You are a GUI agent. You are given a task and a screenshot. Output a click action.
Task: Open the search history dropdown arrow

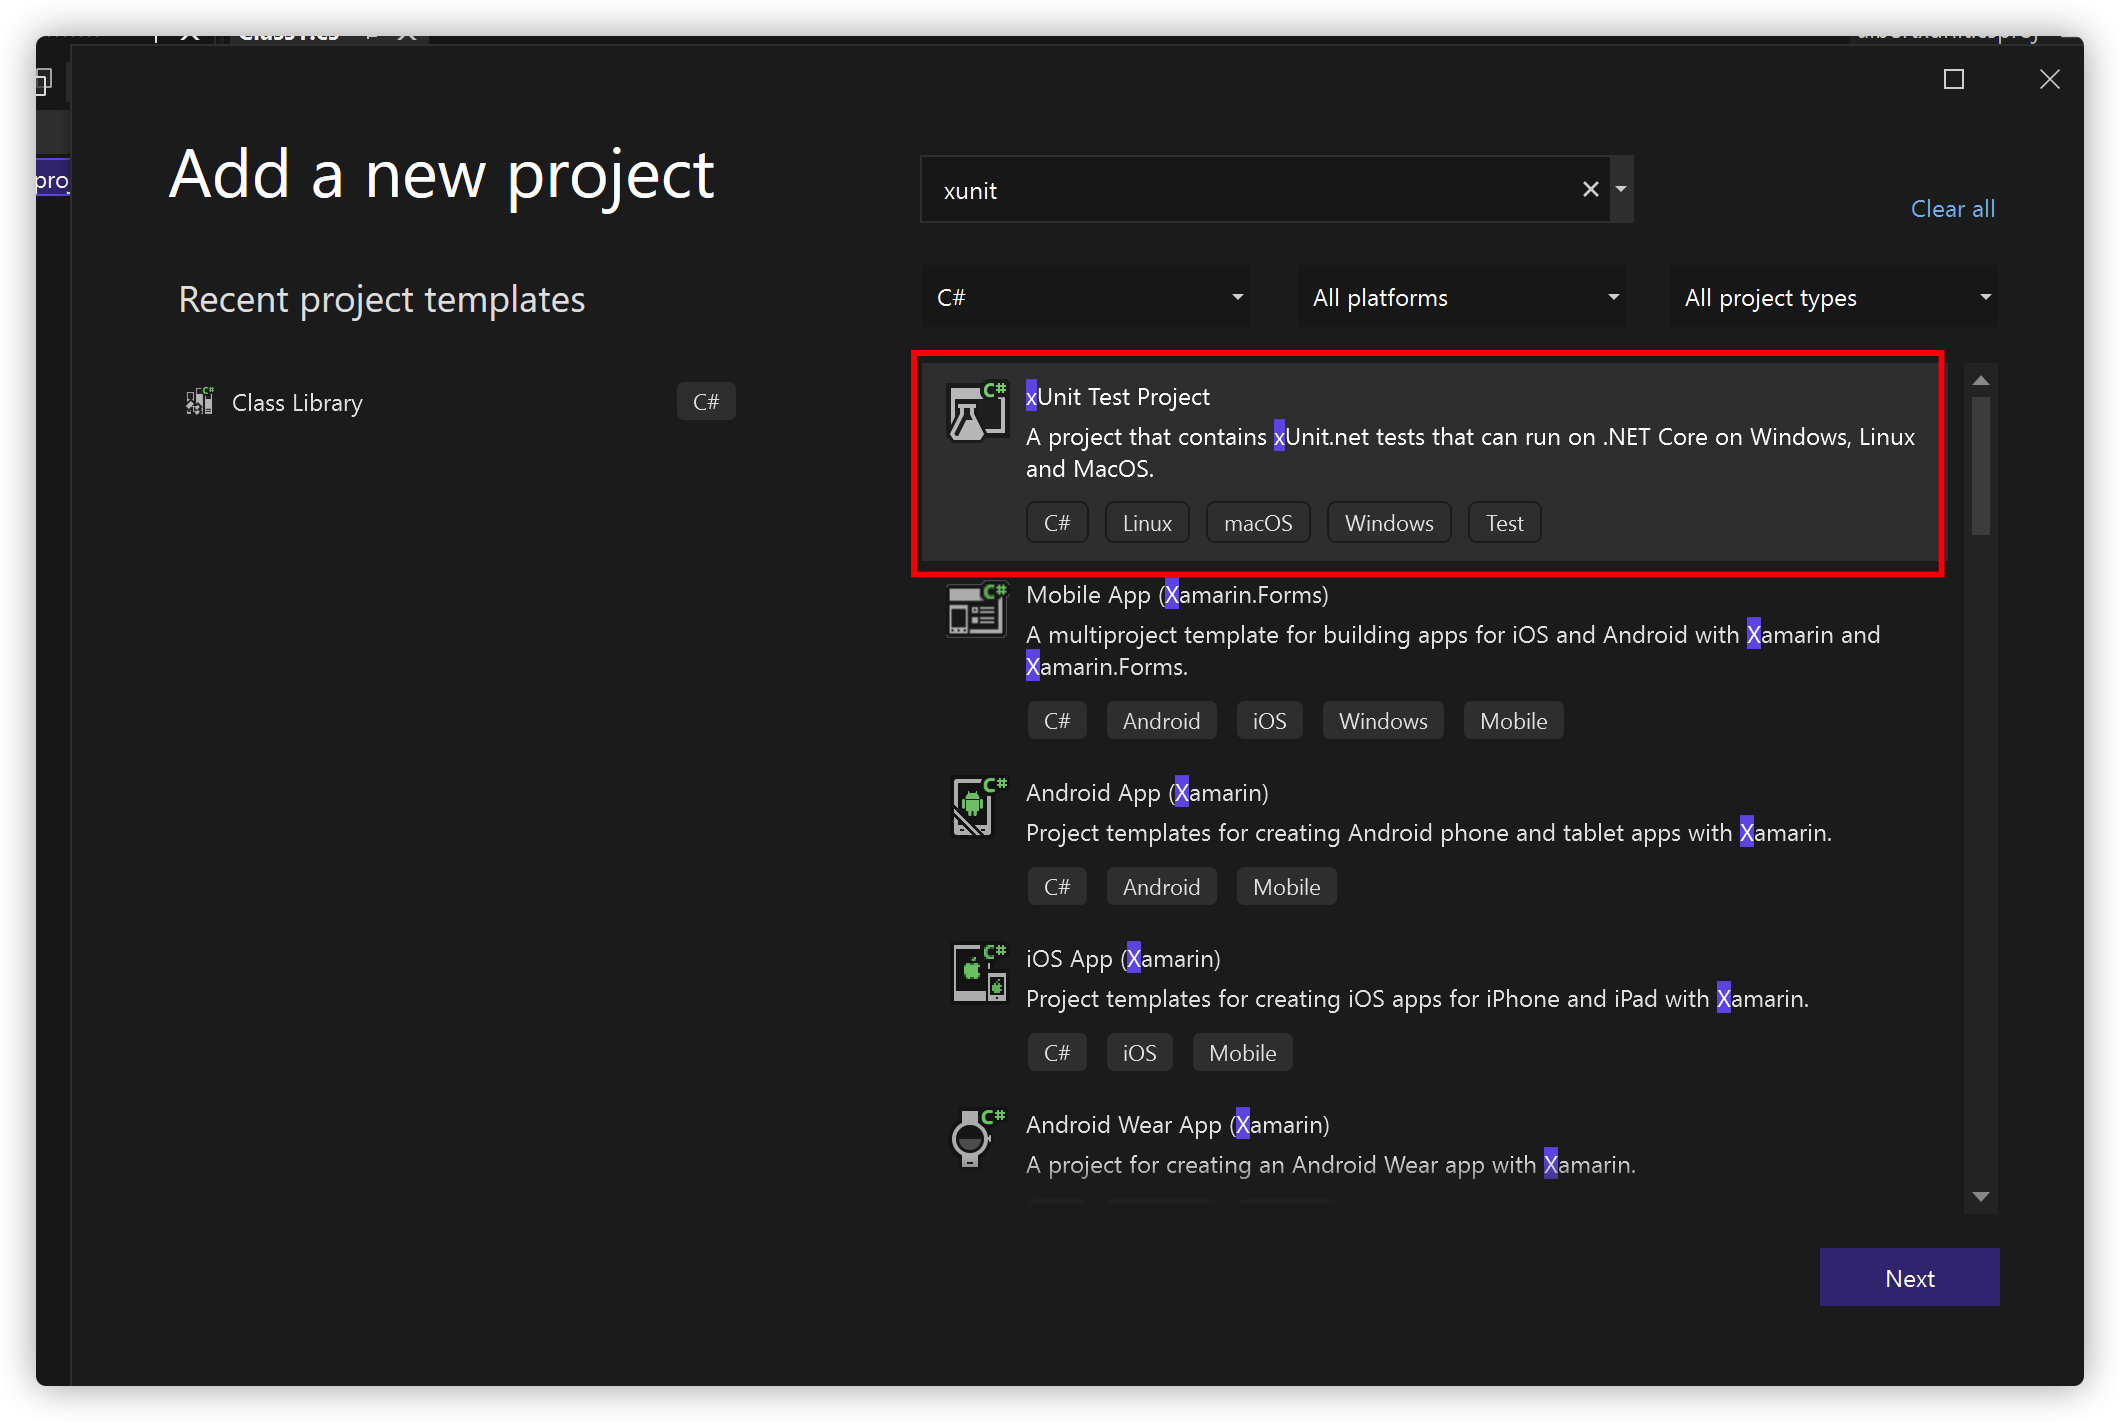point(1622,189)
